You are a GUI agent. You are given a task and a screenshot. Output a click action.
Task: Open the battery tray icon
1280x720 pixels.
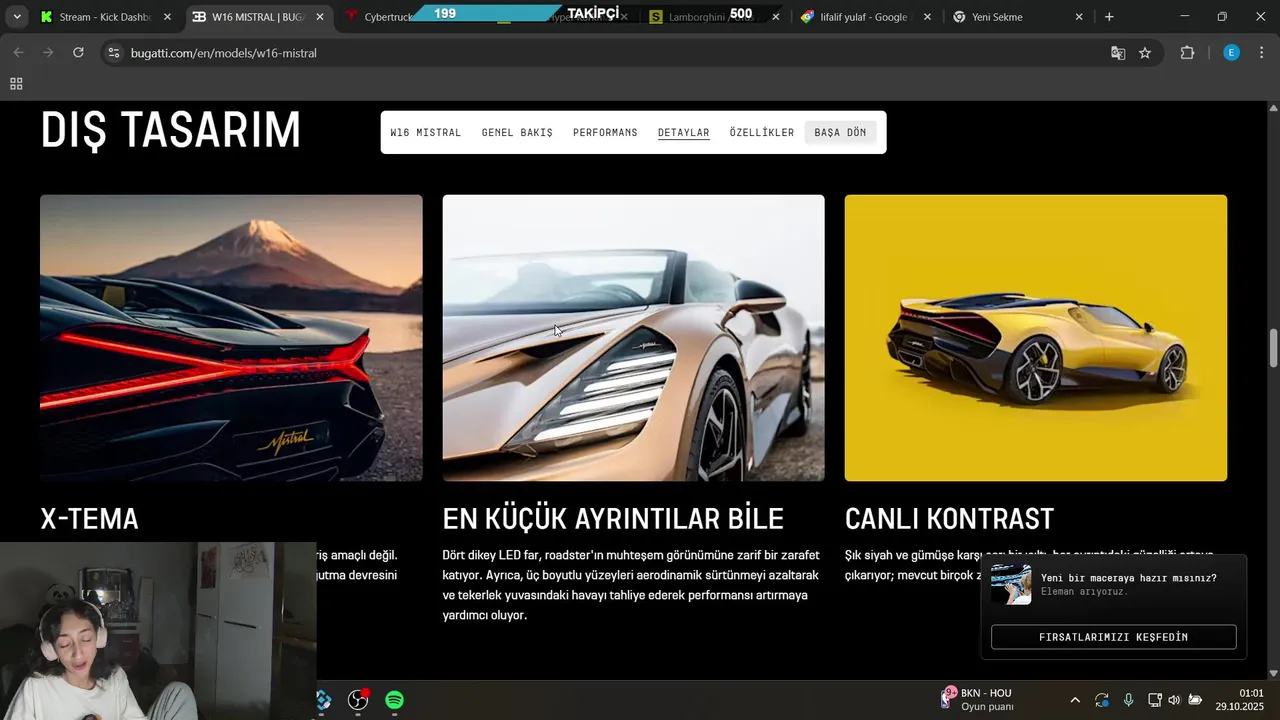click(1195, 700)
